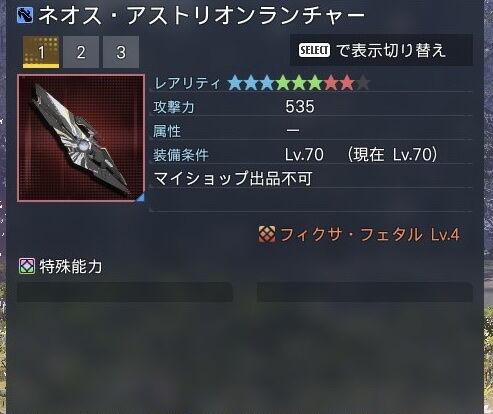The width and height of the screenshot is (493, 414).
Task: Select the right empty special ability slot
Action: [x=365, y=292]
